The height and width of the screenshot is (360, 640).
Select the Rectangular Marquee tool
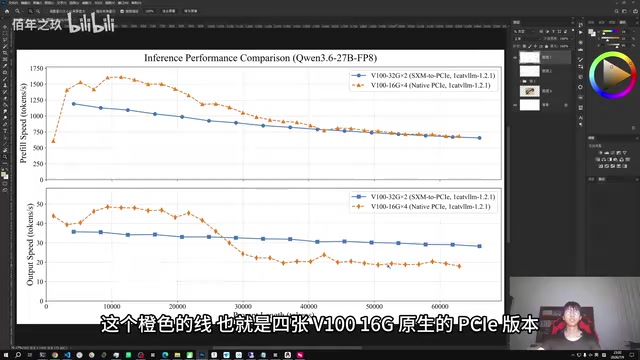(x=5, y=33)
